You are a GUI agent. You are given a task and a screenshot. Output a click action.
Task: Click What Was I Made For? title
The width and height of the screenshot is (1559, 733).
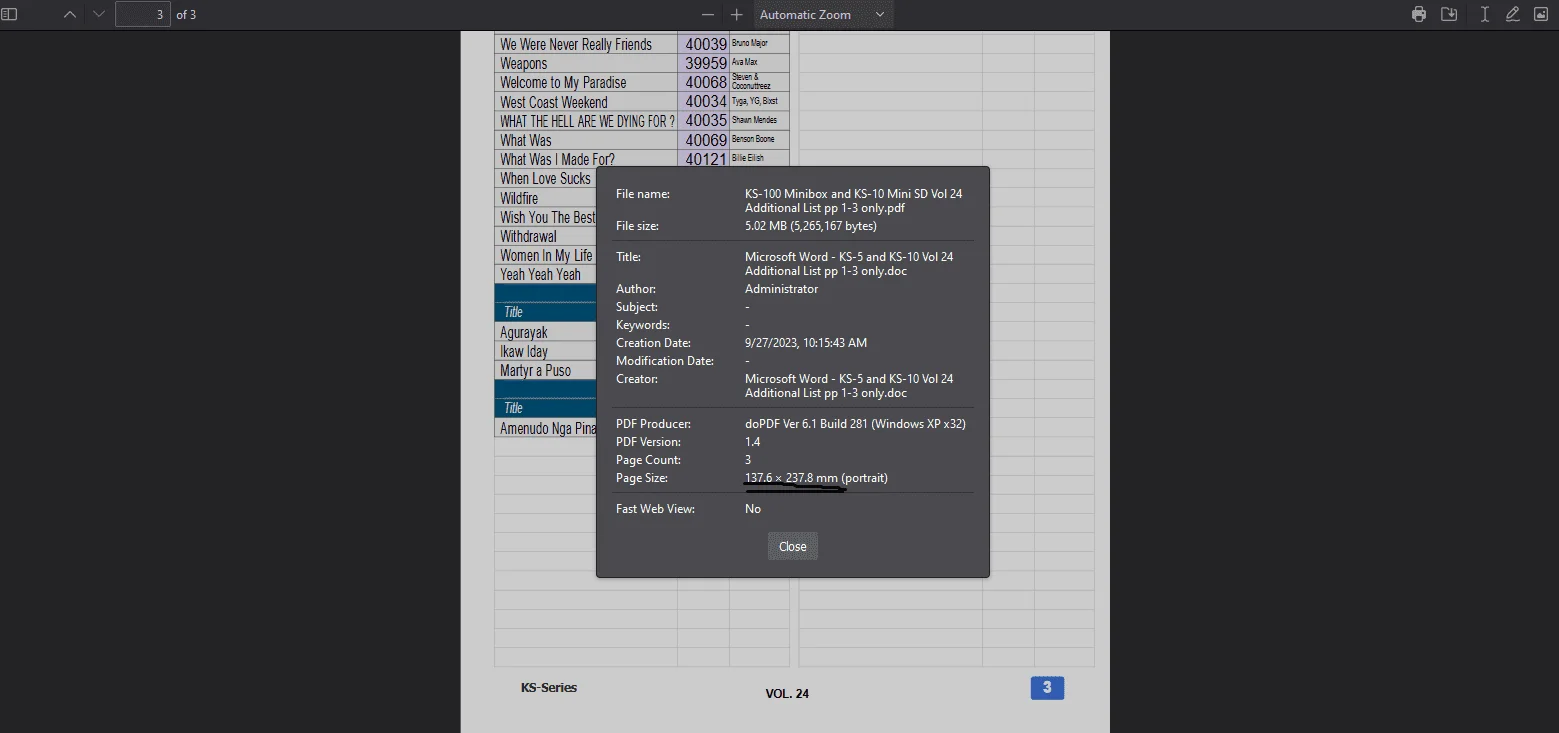[557, 159]
